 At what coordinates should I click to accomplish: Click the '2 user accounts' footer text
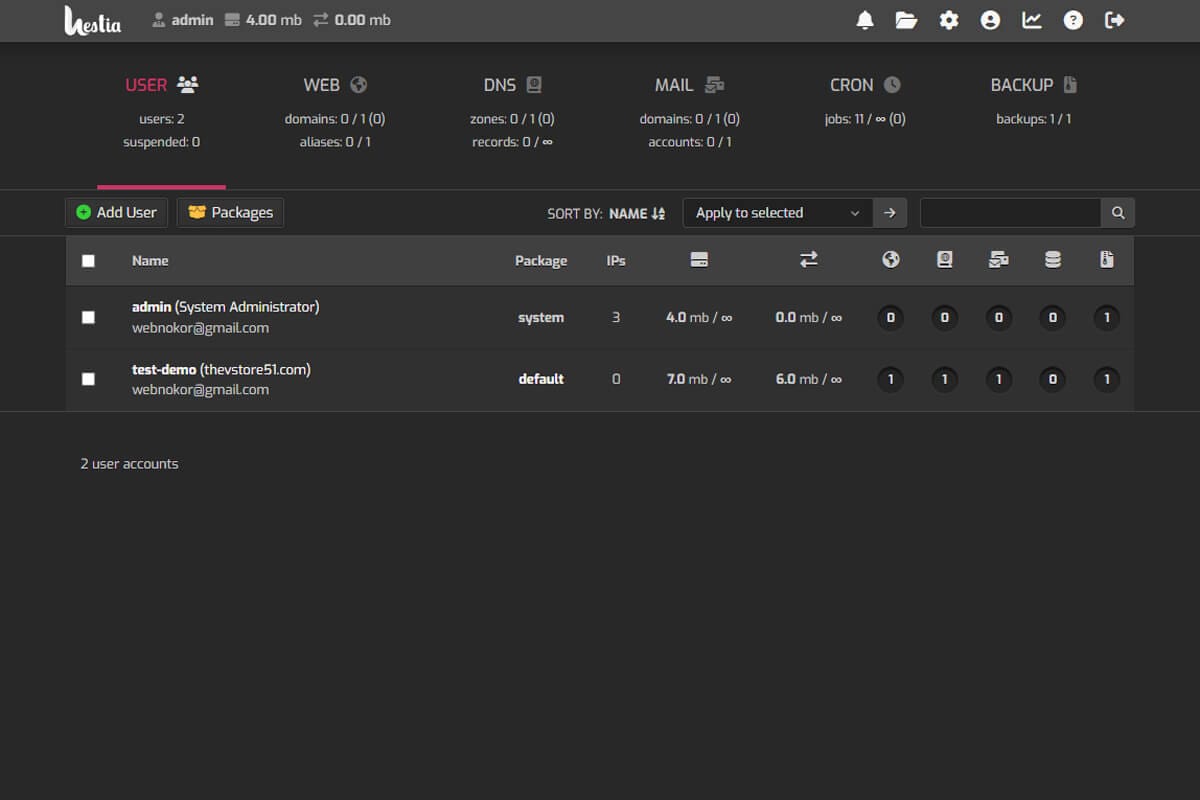[x=129, y=464]
